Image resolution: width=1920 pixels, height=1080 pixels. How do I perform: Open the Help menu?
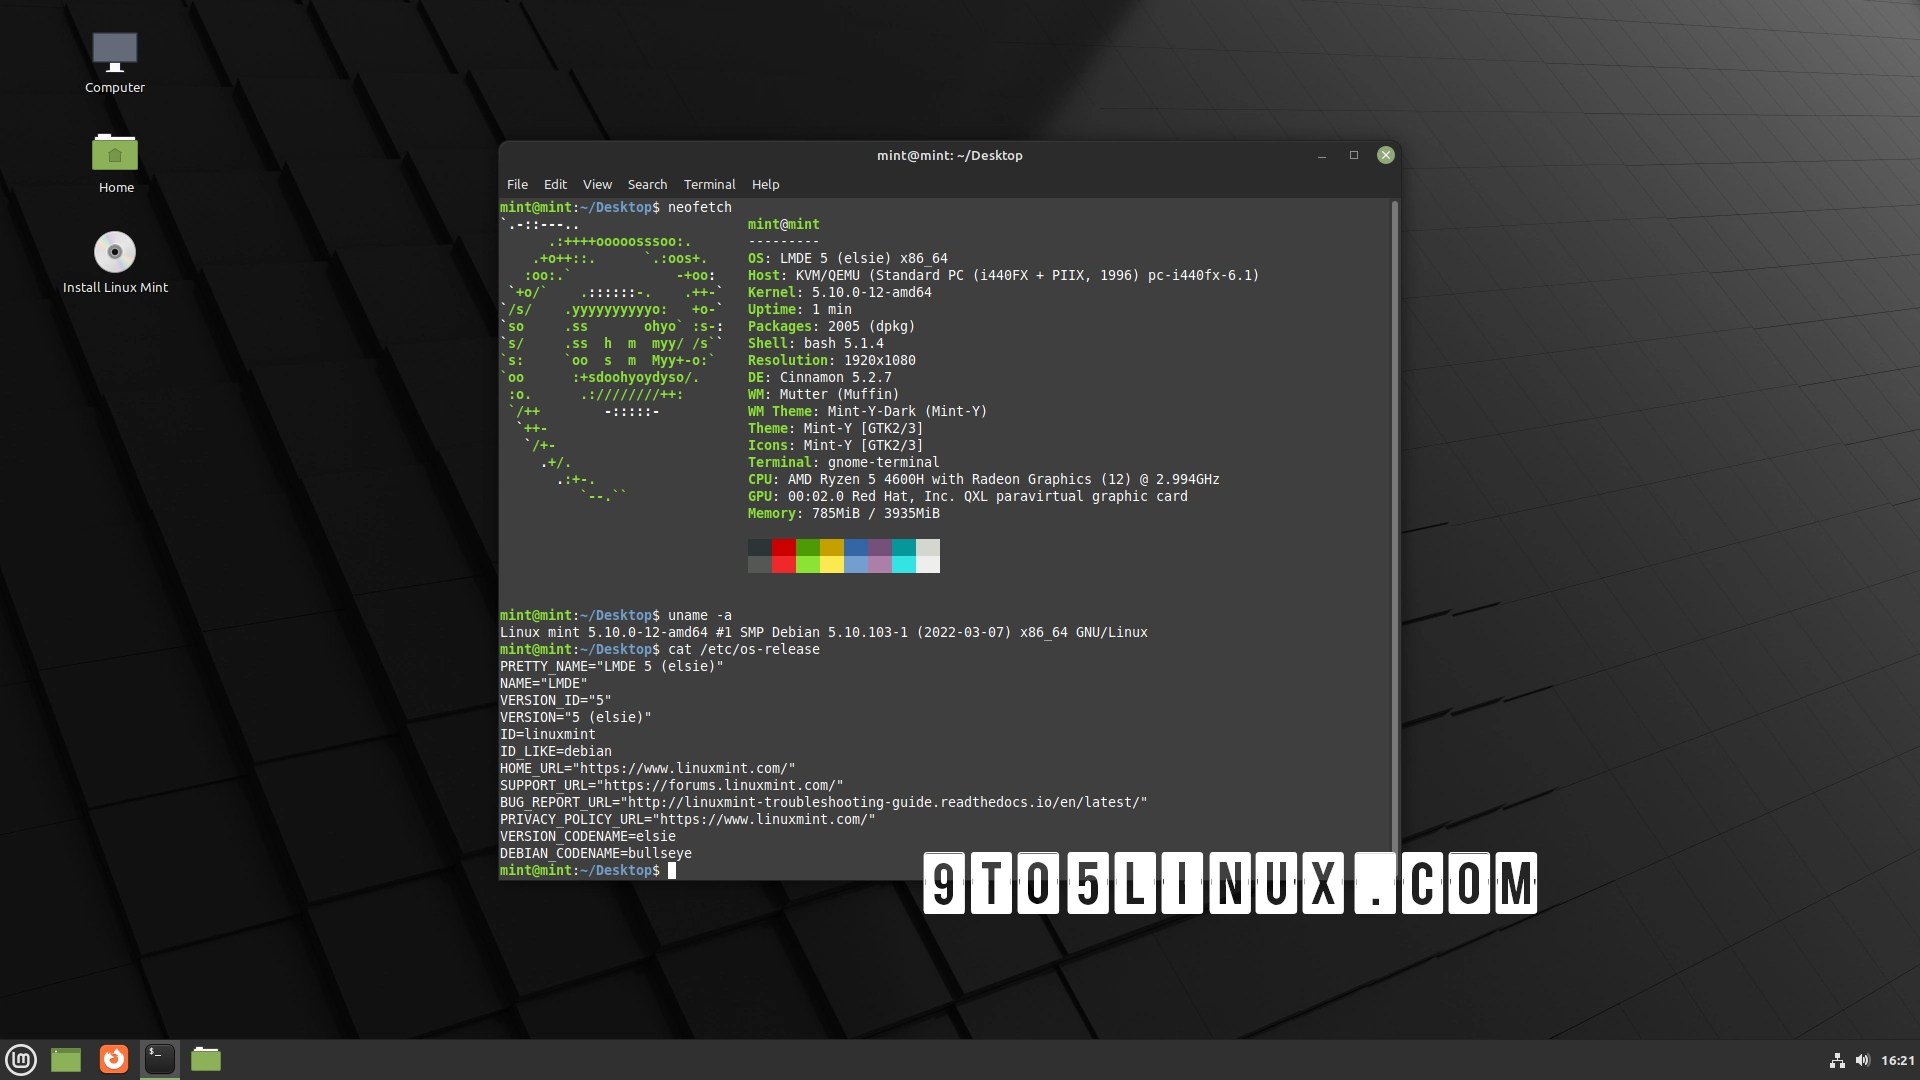click(765, 184)
